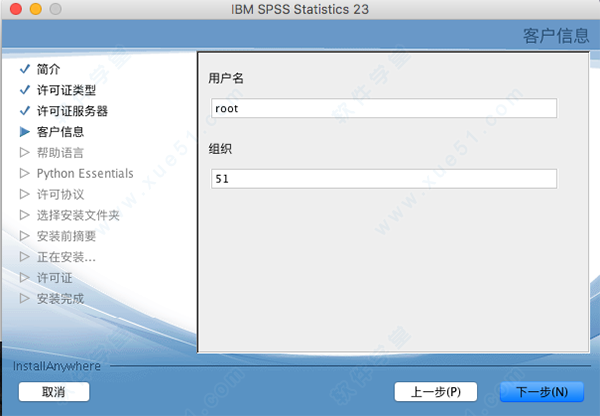
Task: Click the triangle icon beside 正在安装
Action: click(25, 257)
